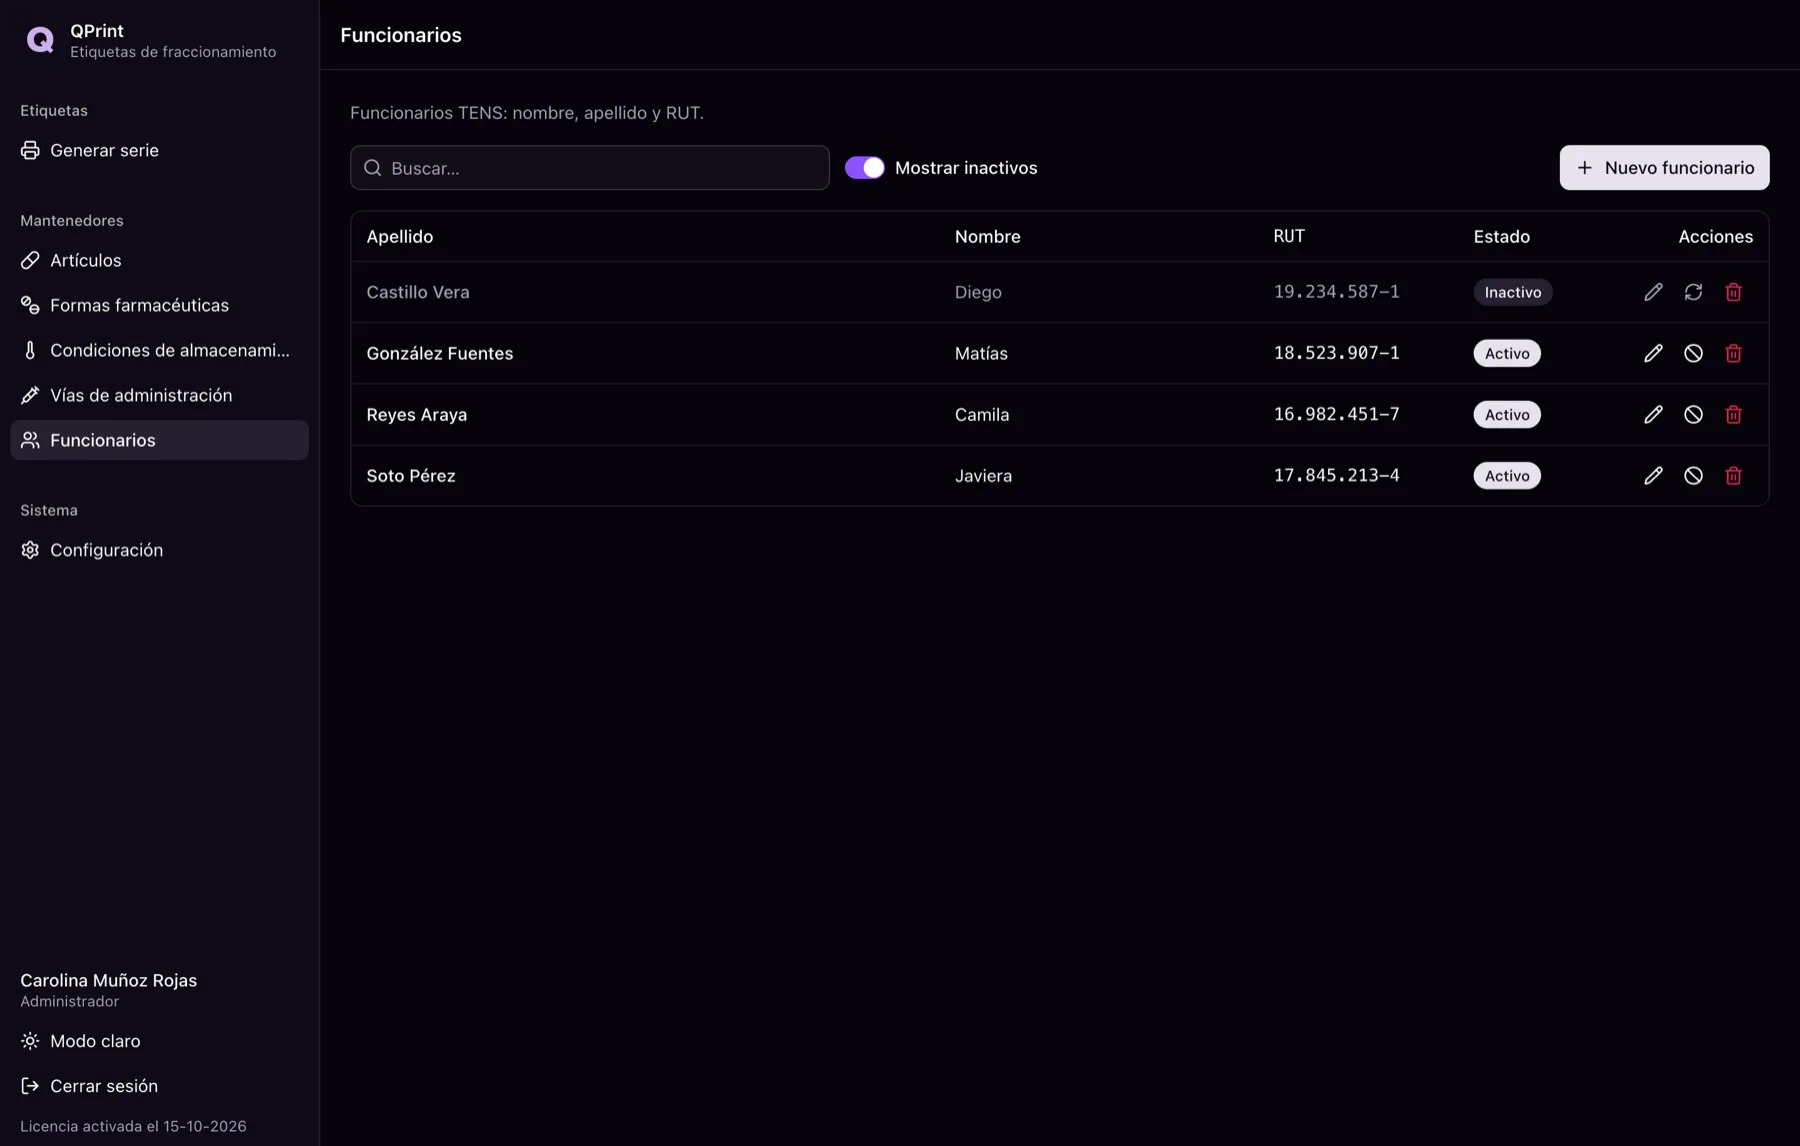
Task: Click the RUT column header
Action: click(x=1289, y=237)
